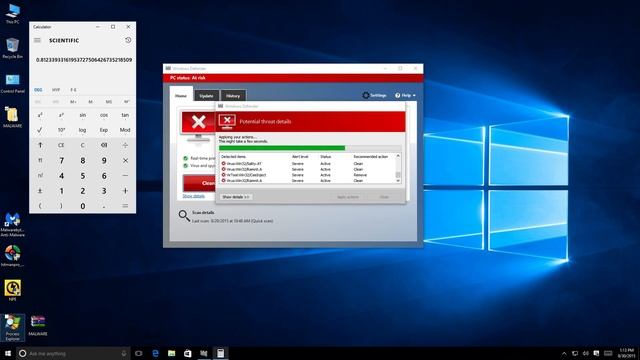Click the number 7 key in Calculator

(61, 160)
